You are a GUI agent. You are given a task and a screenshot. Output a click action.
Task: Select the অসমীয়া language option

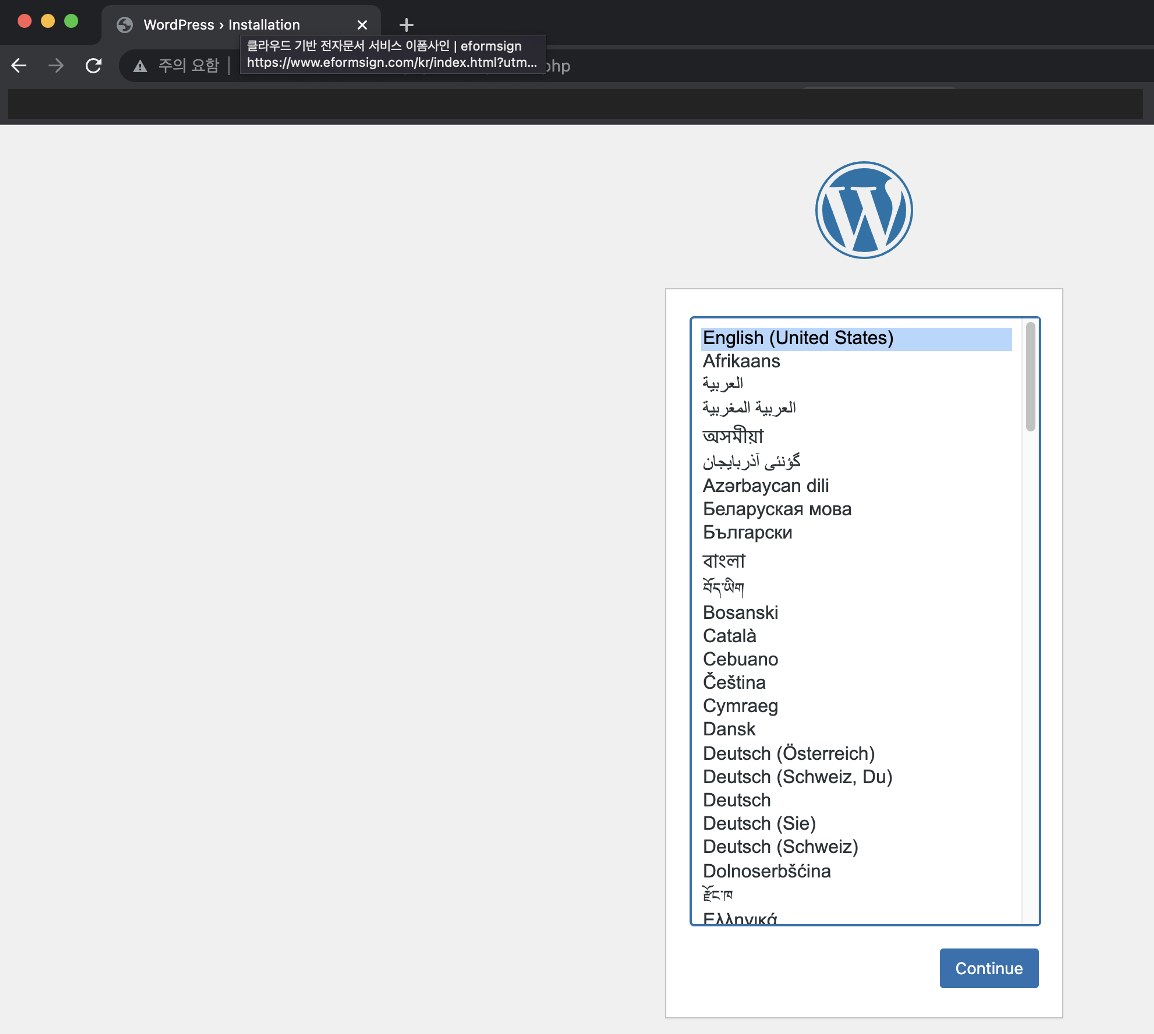click(x=857, y=436)
